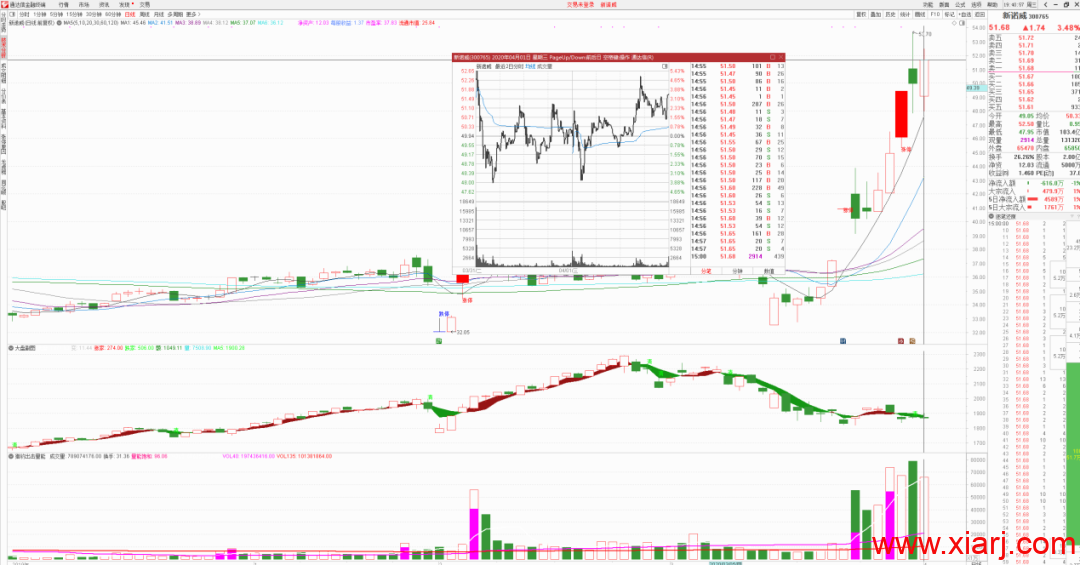
Task: Open the 市场 menu
Action: coord(84,4)
